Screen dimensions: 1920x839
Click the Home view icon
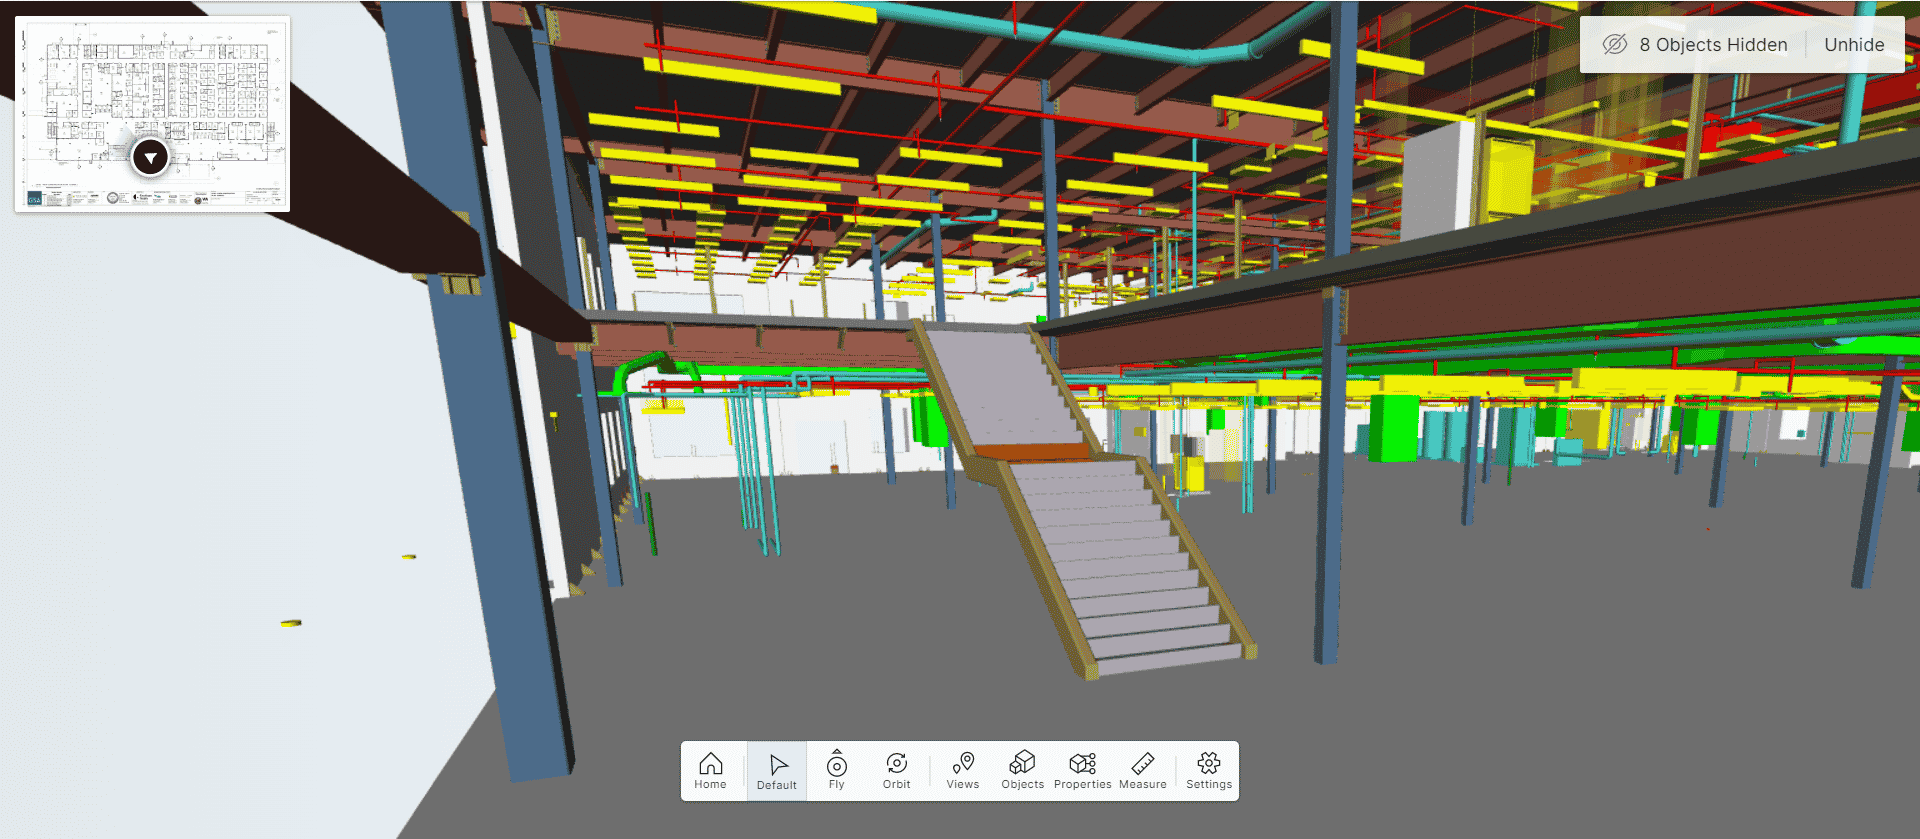tap(710, 770)
